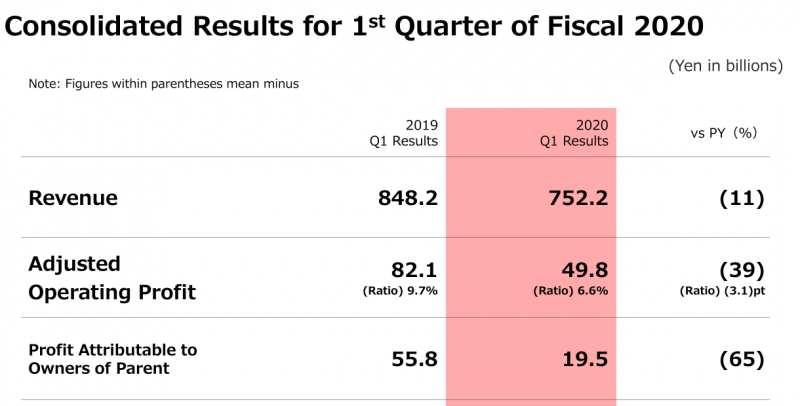Image resolution: width=800 pixels, height=406 pixels.
Task: Click the 2019 revenue value 848.2
Action: click(403, 198)
